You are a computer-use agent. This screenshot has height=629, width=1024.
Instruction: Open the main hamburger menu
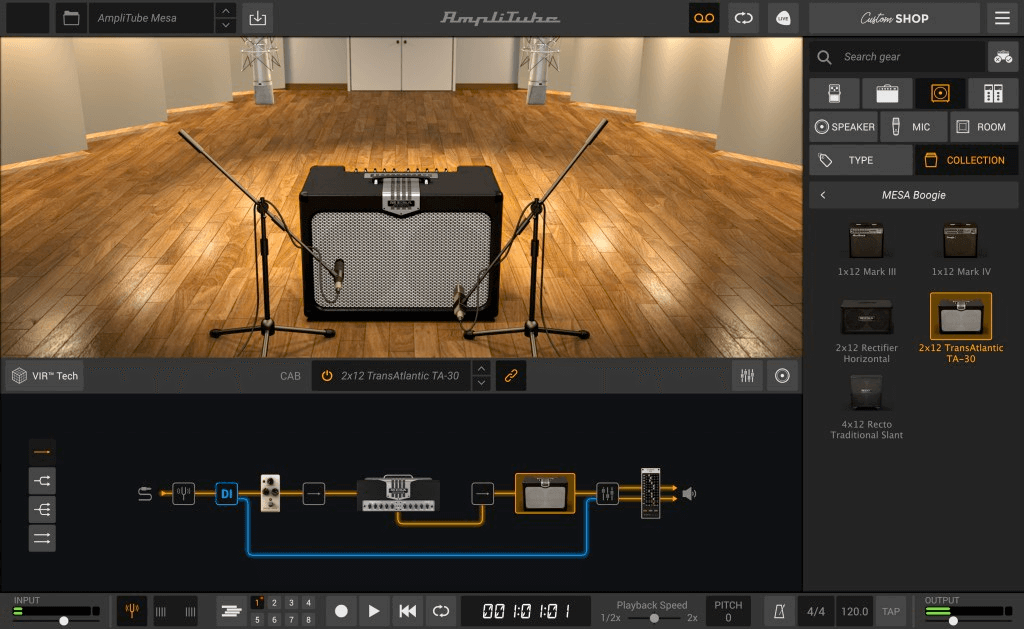tap(1002, 18)
